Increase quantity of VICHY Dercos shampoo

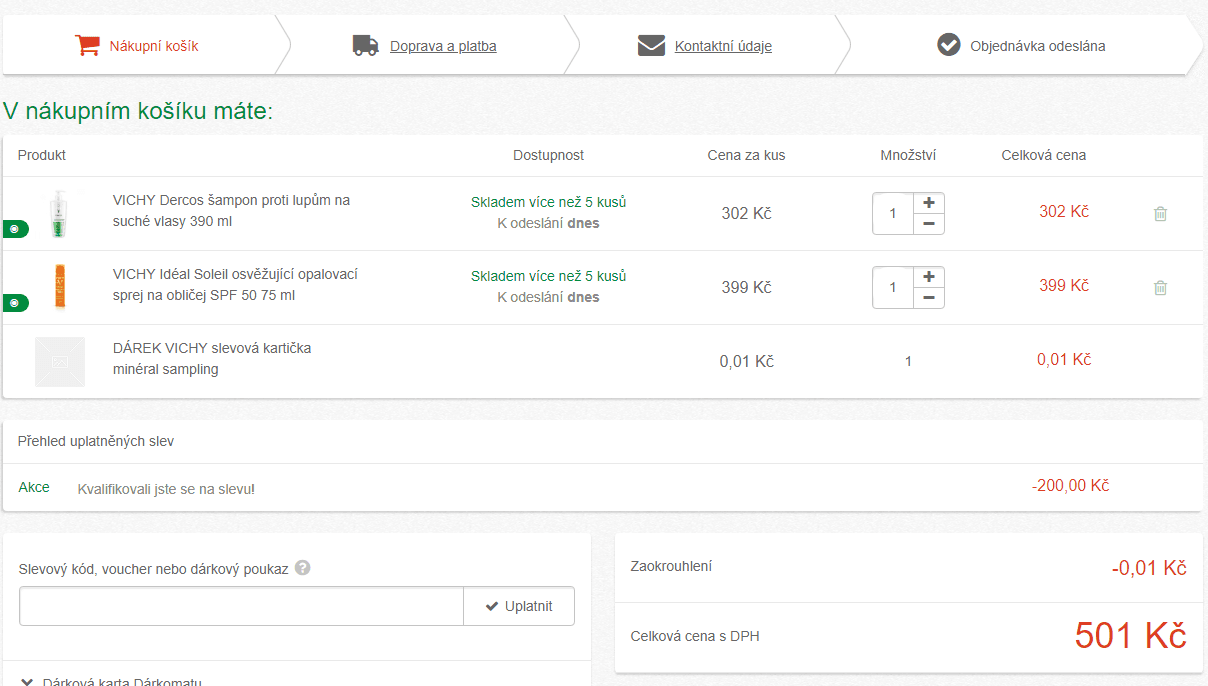pyautogui.click(x=929, y=203)
